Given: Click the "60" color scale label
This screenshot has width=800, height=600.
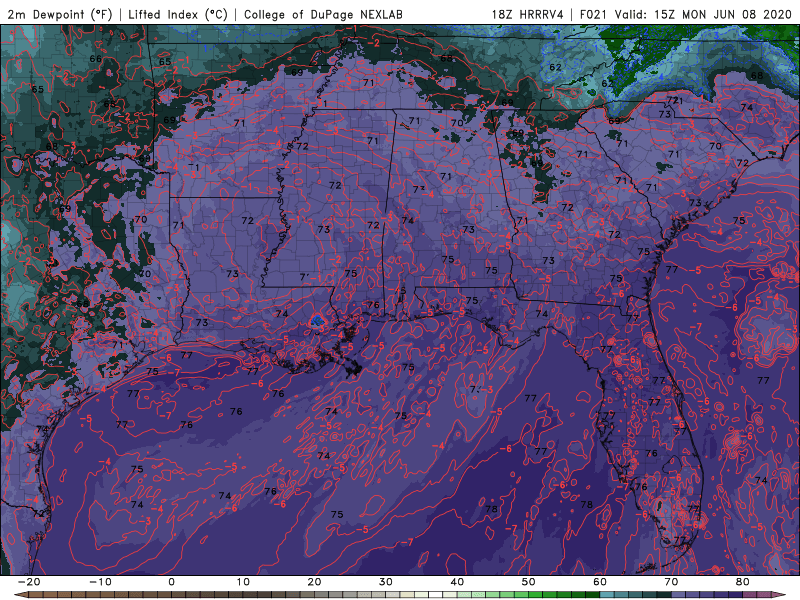Looking at the screenshot, I should click(x=600, y=582).
